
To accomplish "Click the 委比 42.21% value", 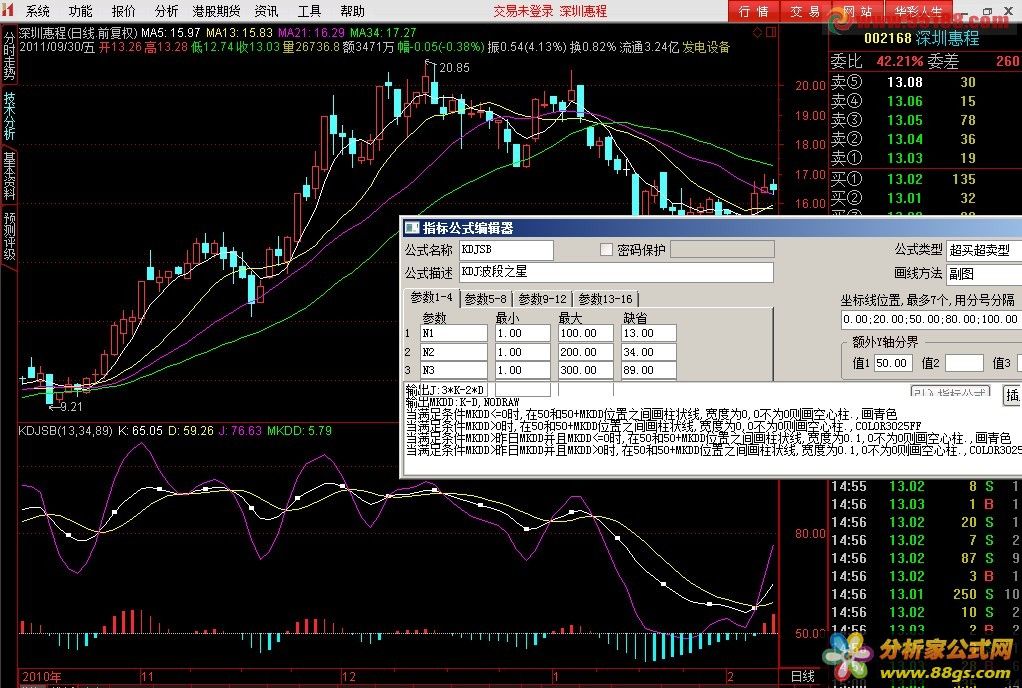I will tap(899, 61).
